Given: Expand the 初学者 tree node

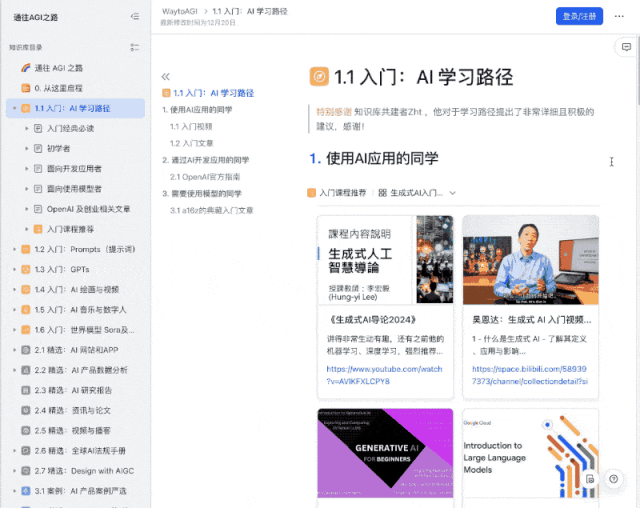Looking at the screenshot, I should (27, 149).
